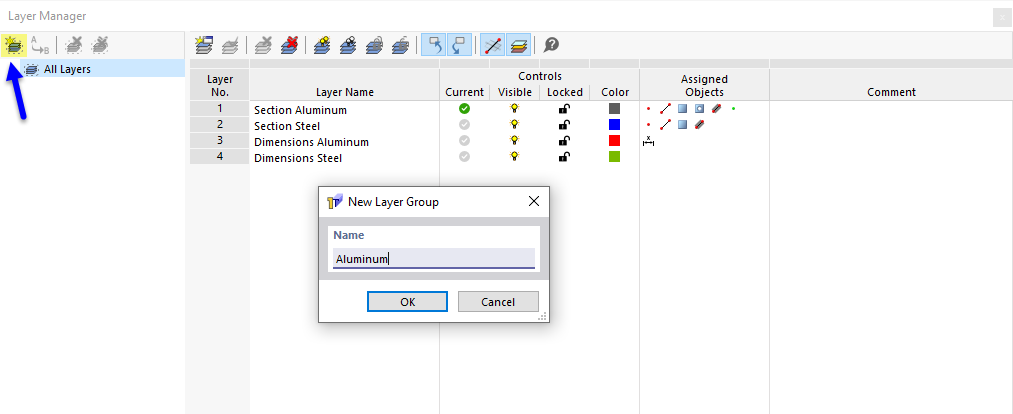Click the greyed delete layer icon in the main toolbar
Image resolution: width=1013 pixels, height=414 pixels.
[263, 45]
